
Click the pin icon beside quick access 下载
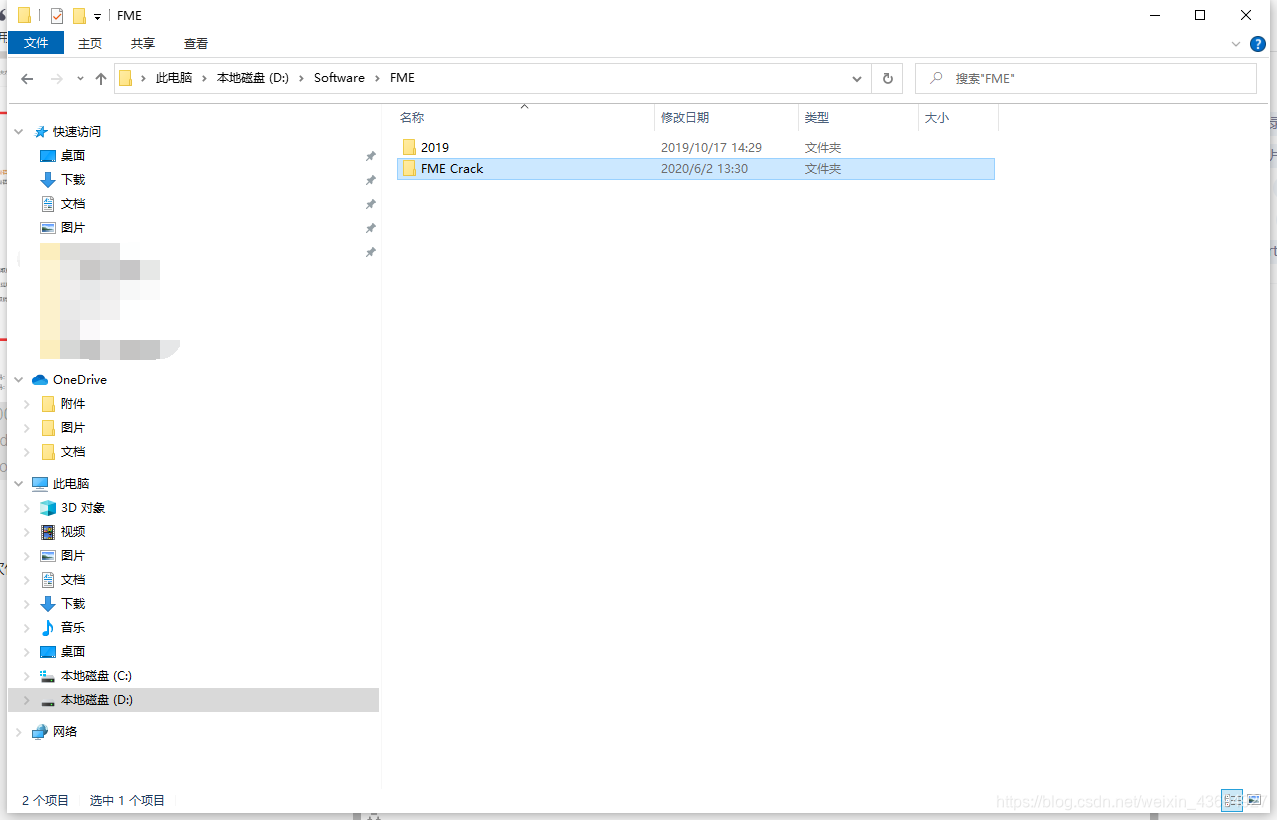pyautogui.click(x=370, y=180)
